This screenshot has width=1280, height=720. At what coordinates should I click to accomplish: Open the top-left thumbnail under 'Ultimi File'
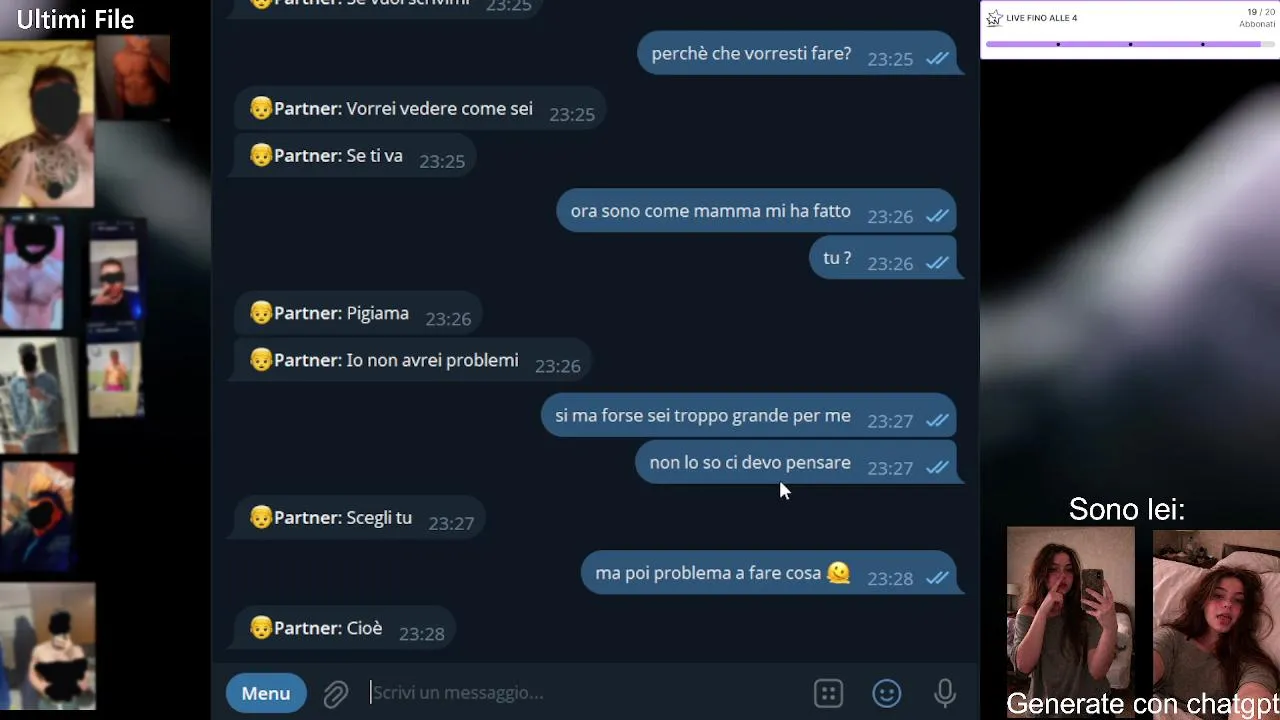coord(48,122)
